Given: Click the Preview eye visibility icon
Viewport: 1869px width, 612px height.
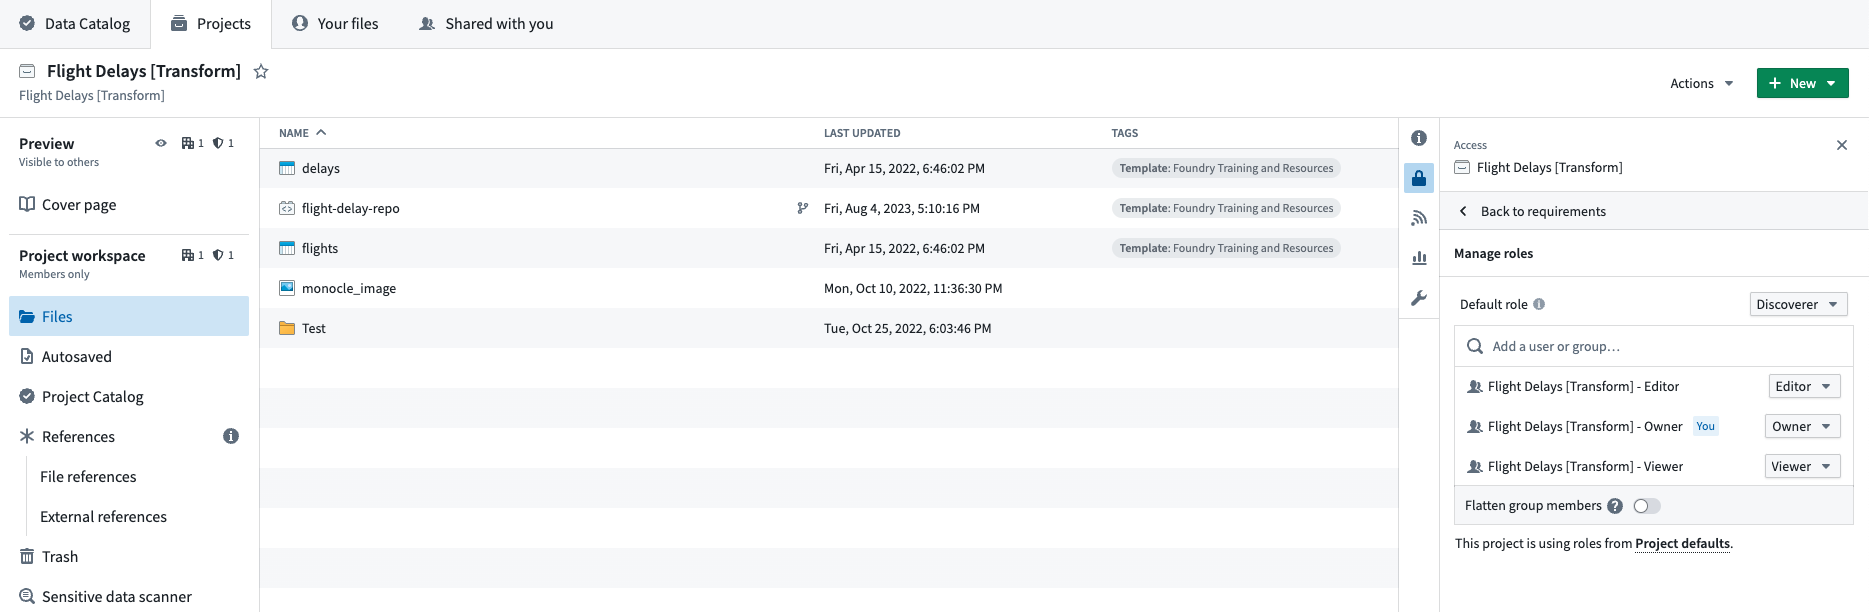Looking at the screenshot, I should (161, 143).
